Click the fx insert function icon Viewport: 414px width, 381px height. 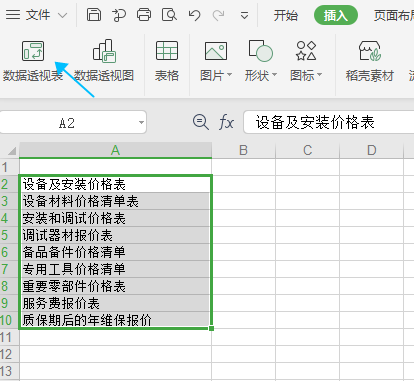pos(226,122)
